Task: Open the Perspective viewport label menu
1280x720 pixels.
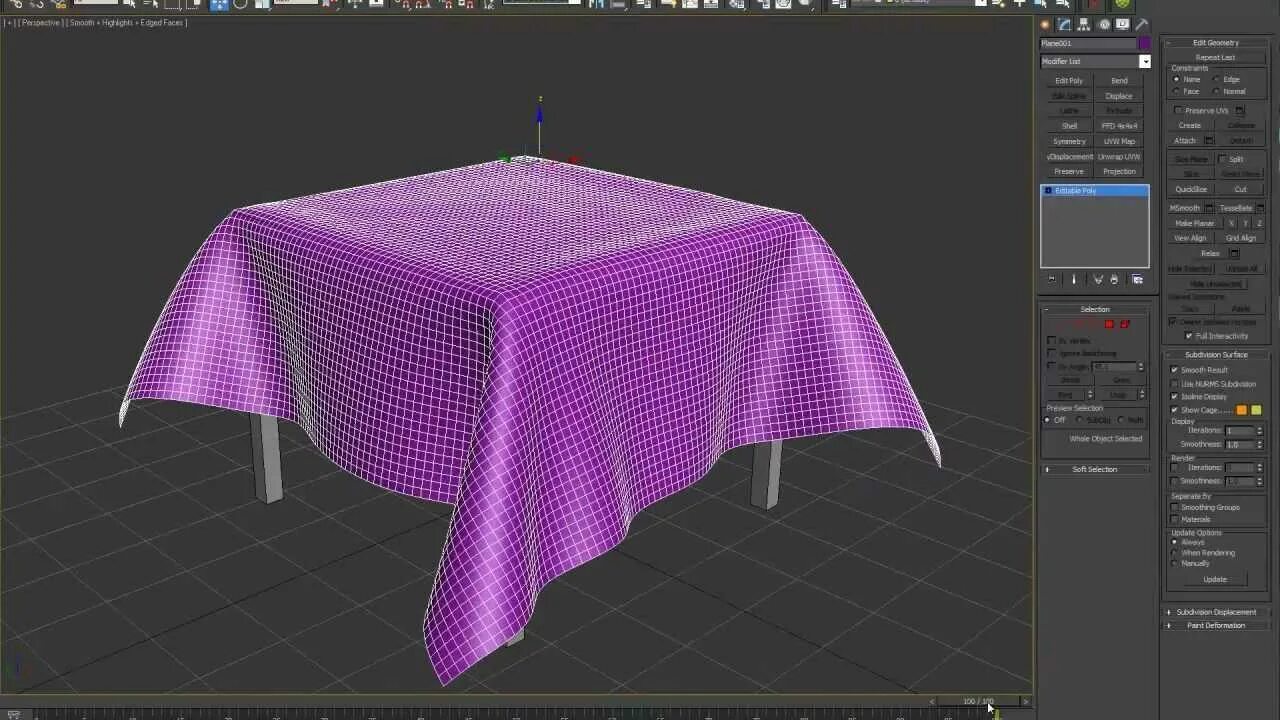Action: click(40, 22)
